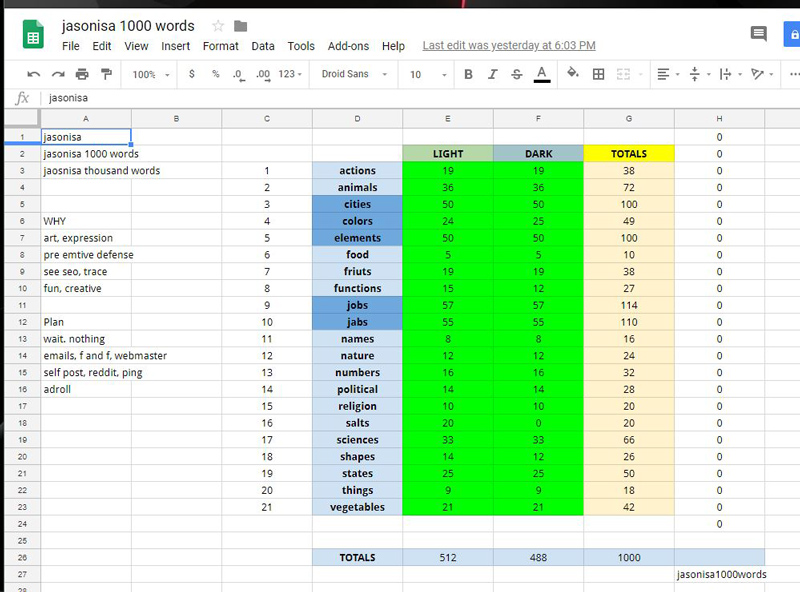
Task: Toggle Bold formatting
Action: tap(468, 75)
